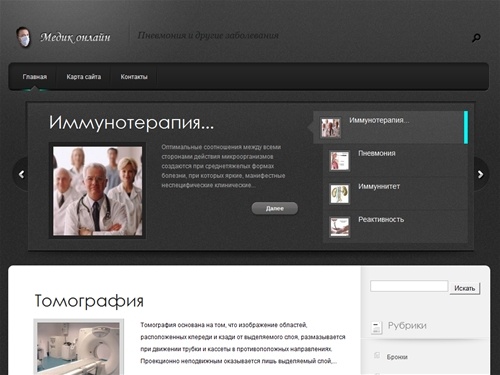Click the large Иммунотерапия... slide heading
Image resolution: width=500 pixels, height=375 pixels.
[x=131, y=123]
